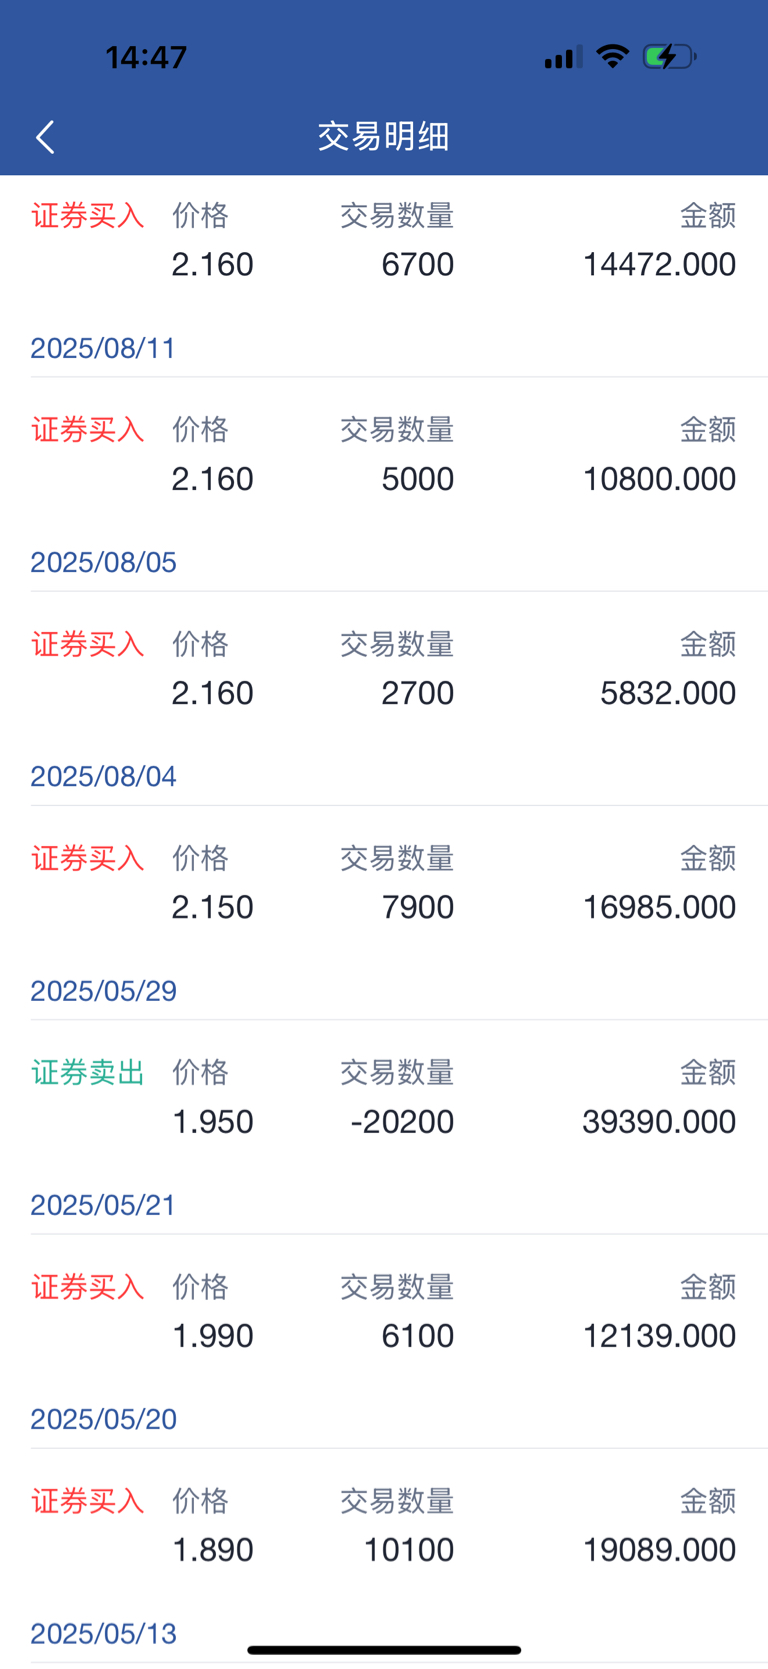768x1669 pixels.
Task: Open the 2025/08/04 date section
Action: (x=103, y=776)
